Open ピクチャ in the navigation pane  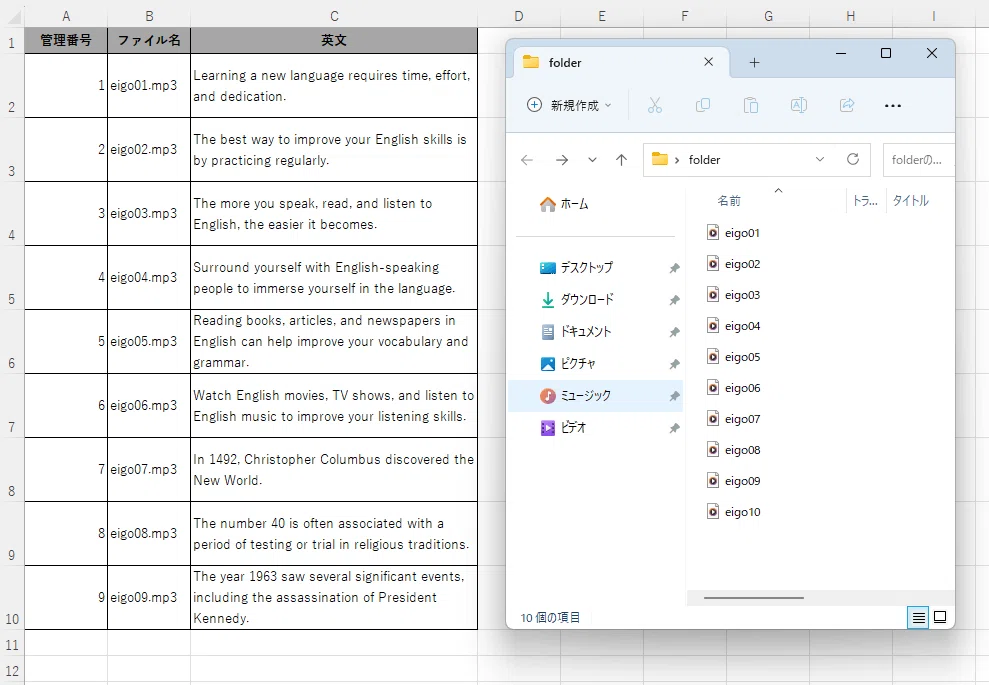tap(568, 364)
